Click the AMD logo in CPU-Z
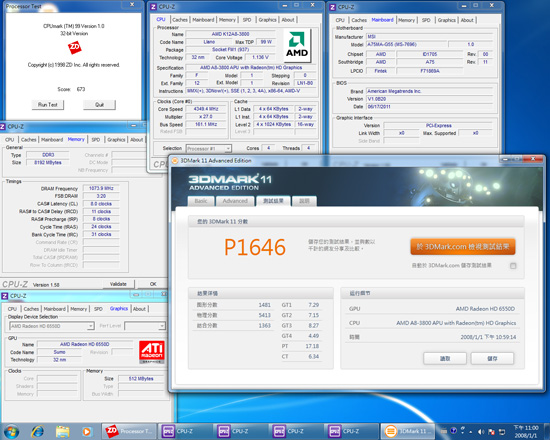550x440 pixels. (x=297, y=46)
